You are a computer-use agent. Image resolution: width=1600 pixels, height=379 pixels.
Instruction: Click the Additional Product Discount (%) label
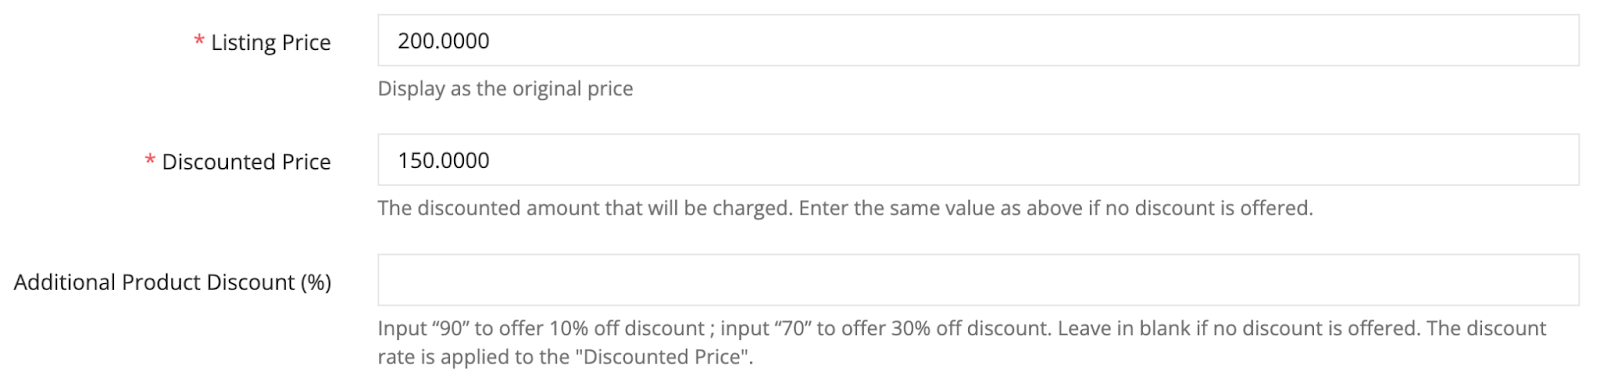pos(172,282)
